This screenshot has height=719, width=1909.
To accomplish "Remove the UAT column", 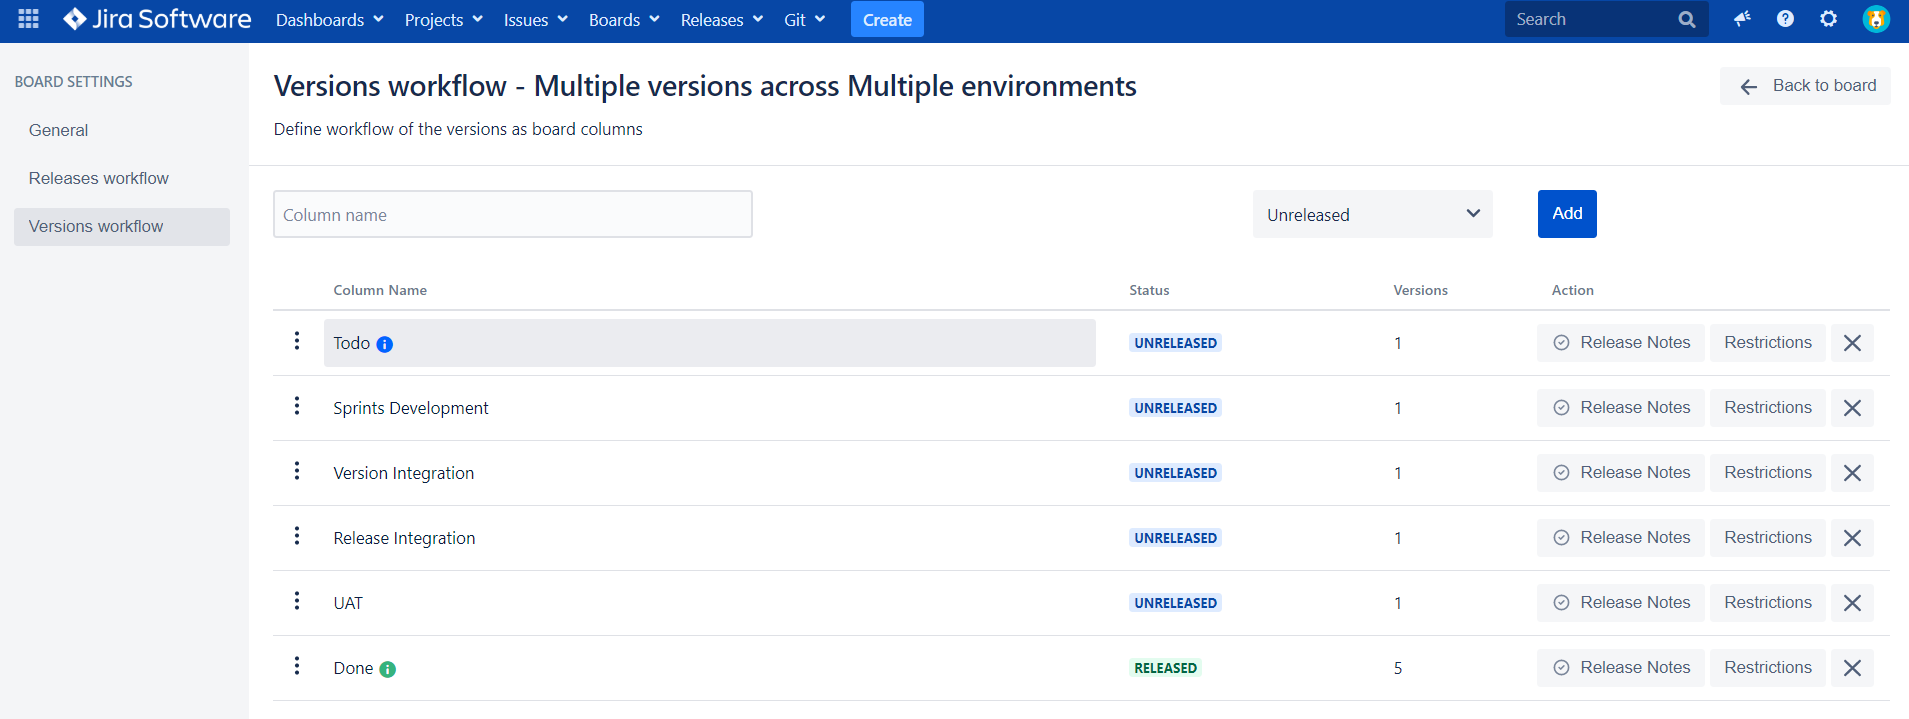I will [1852, 603].
